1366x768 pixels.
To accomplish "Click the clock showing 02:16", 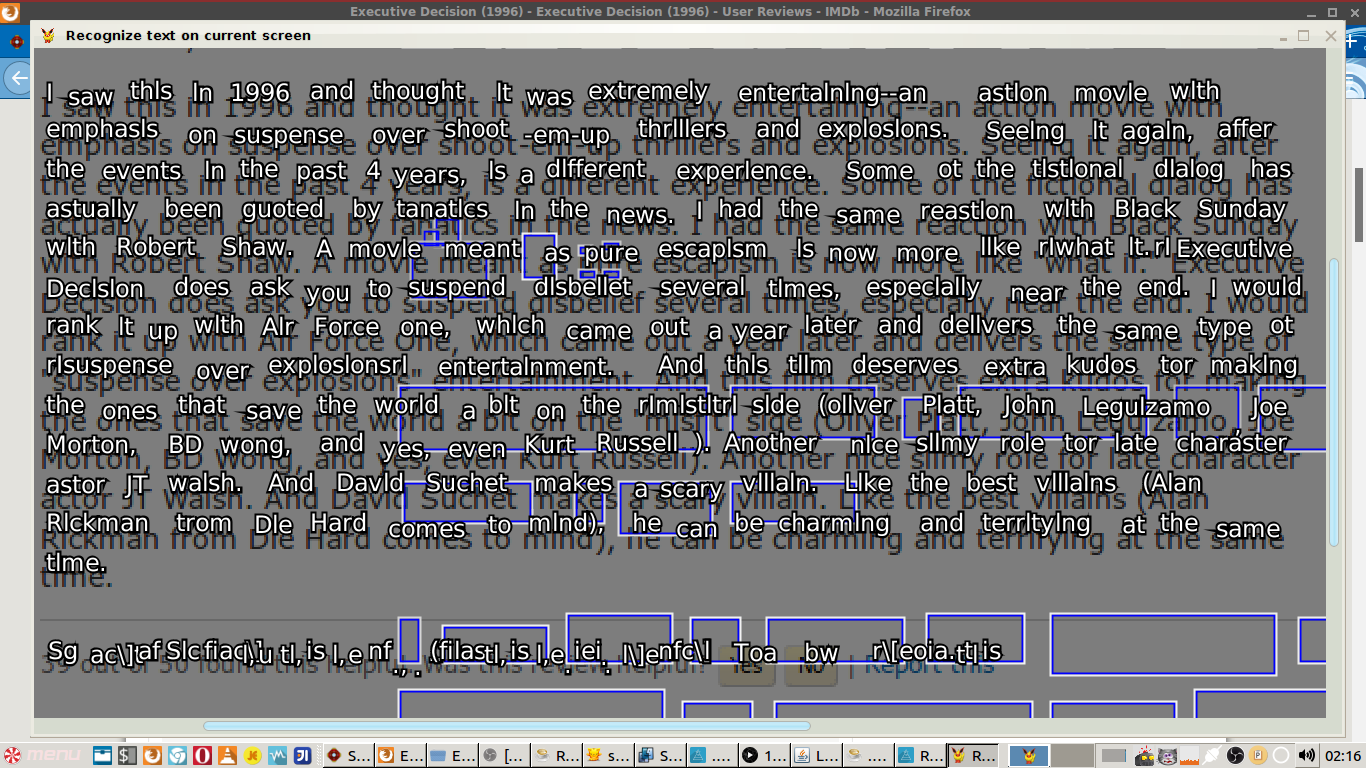I will (1342, 755).
